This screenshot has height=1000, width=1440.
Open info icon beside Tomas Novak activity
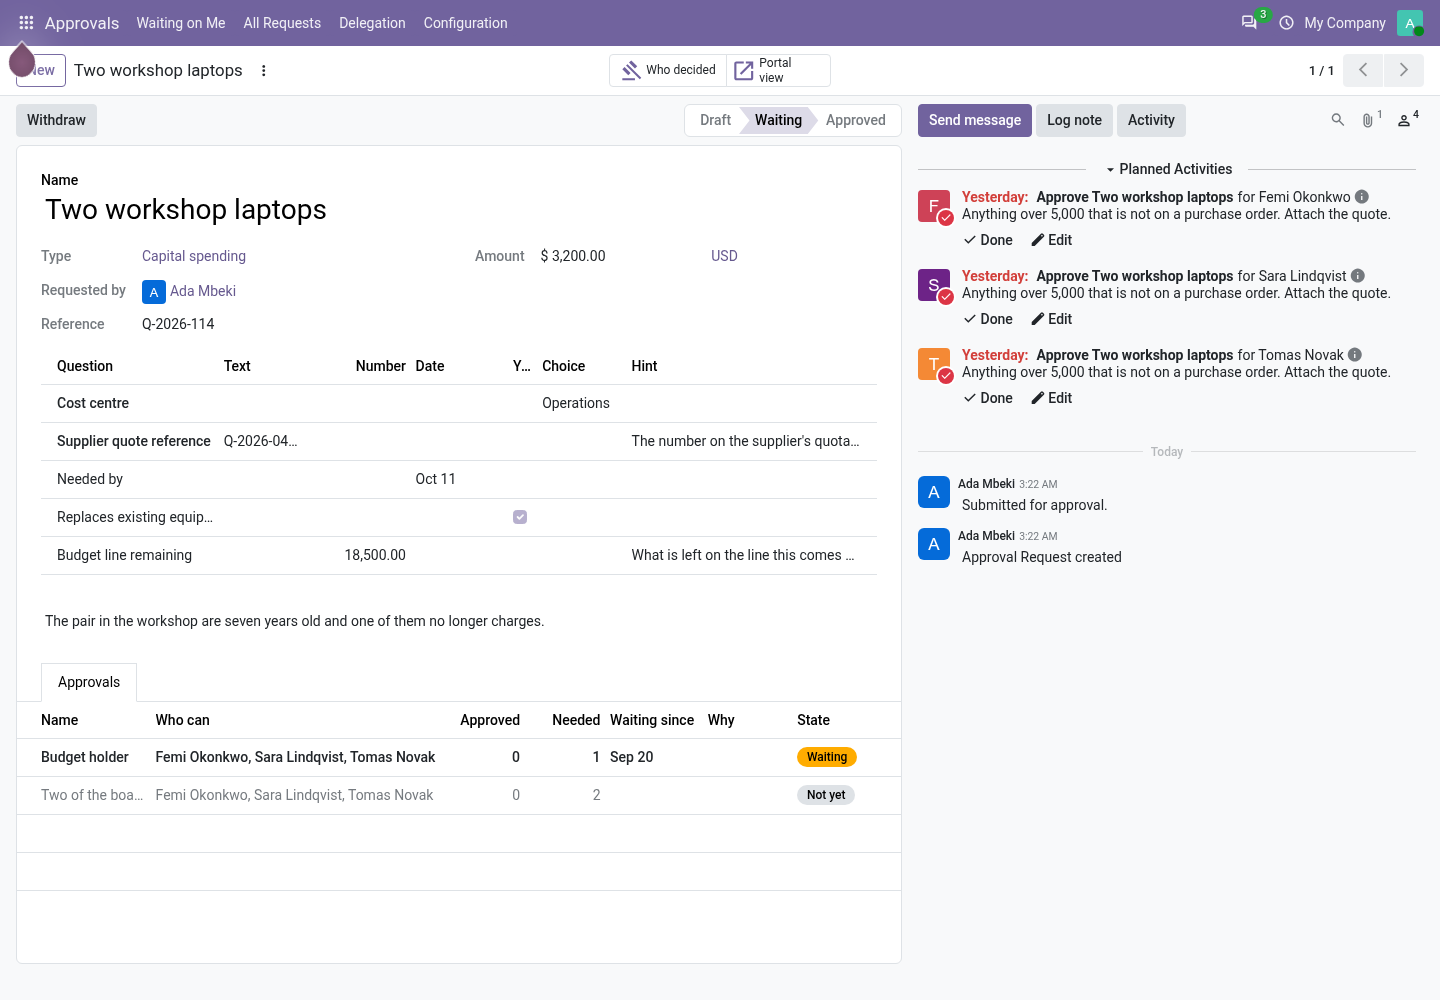[1355, 355]
